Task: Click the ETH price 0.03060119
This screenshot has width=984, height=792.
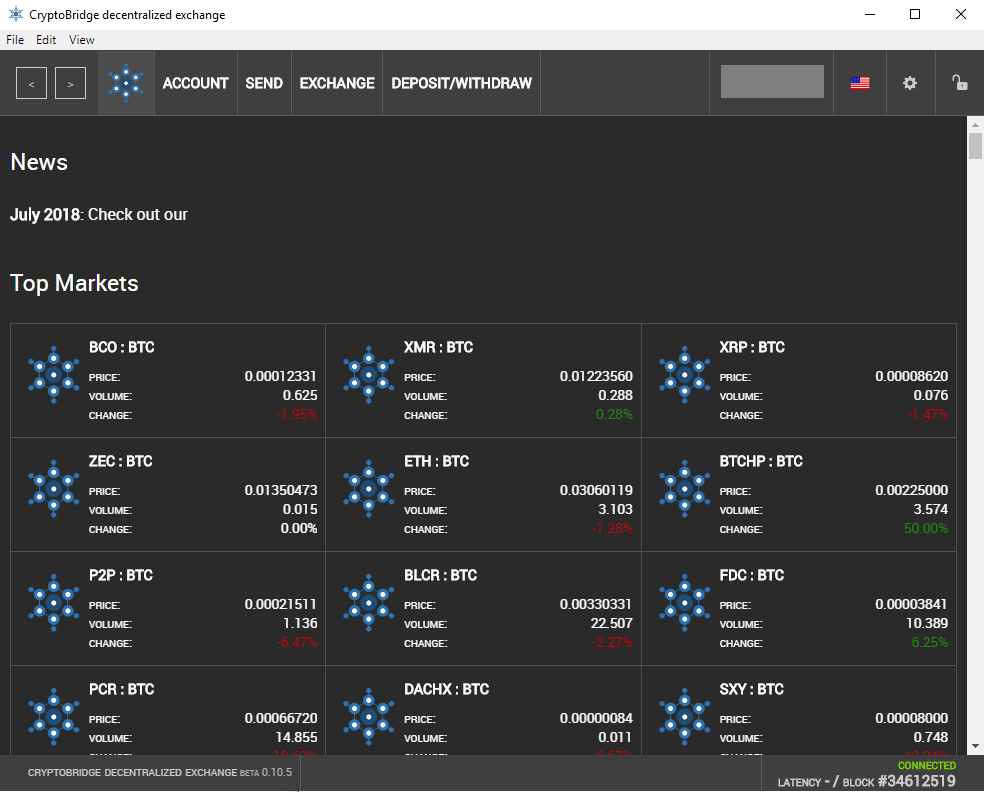Action: click(x=596, y=490)
